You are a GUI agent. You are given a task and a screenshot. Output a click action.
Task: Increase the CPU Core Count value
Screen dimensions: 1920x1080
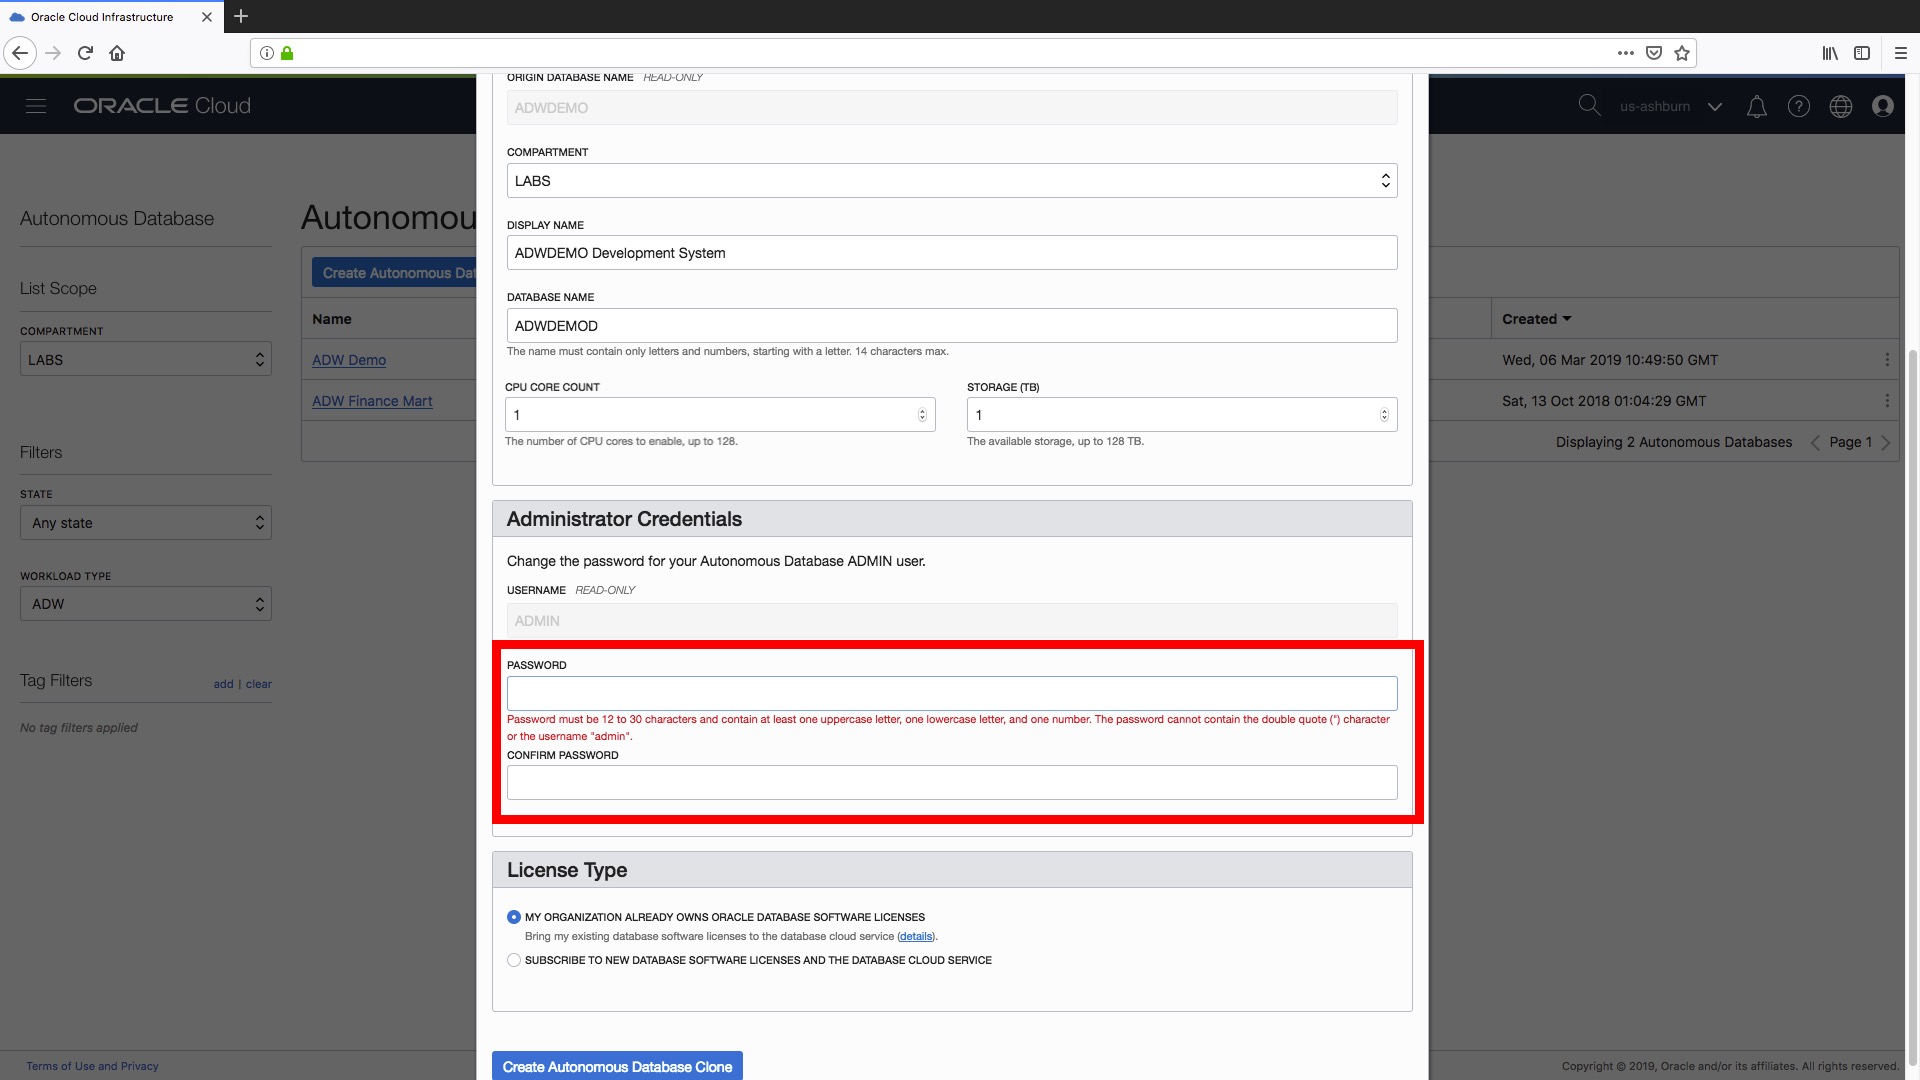coord(921,410)
